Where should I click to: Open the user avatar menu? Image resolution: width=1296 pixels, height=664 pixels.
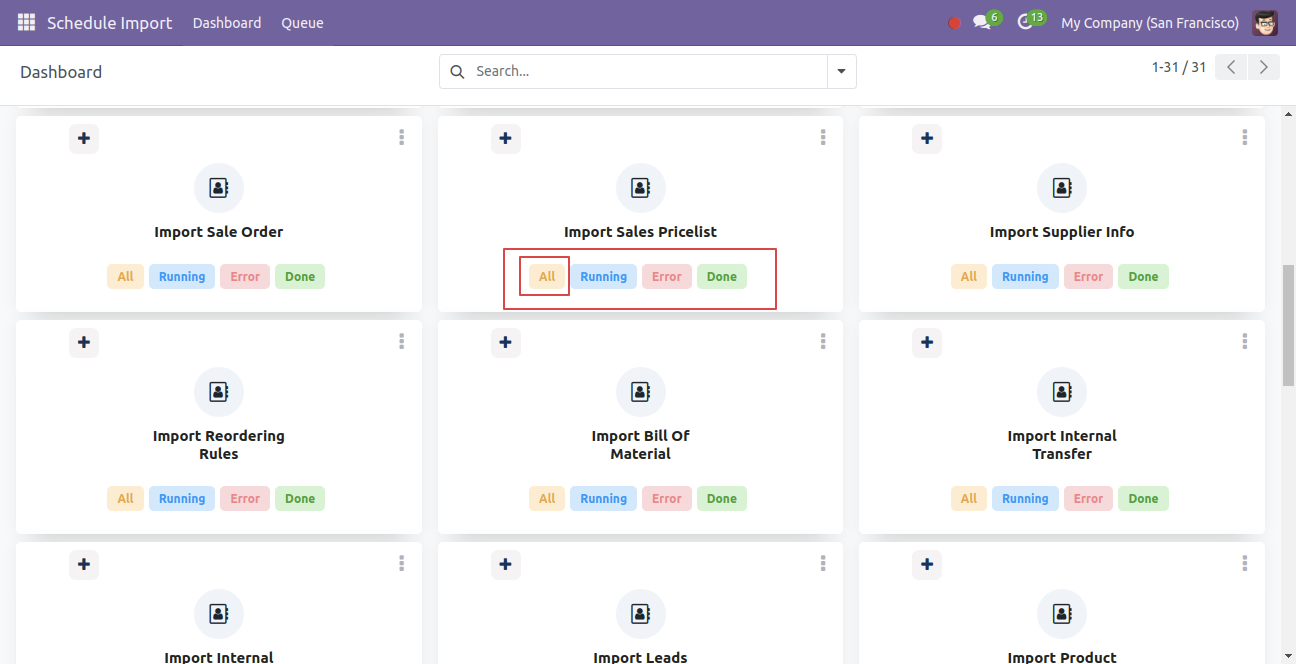(1265, 22)
